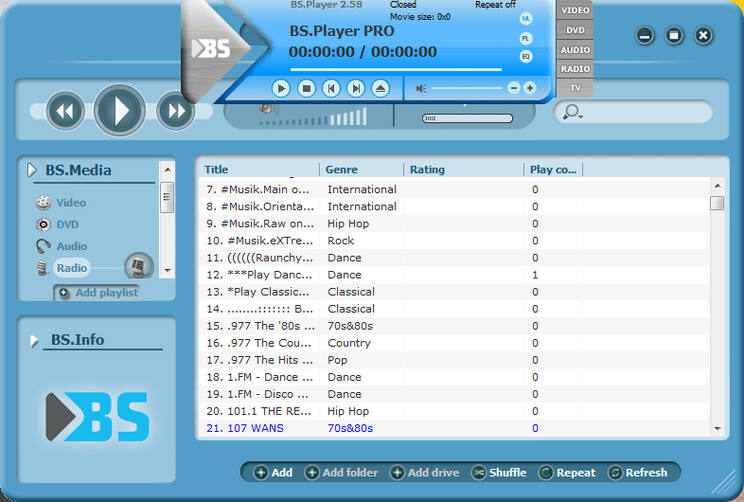This screenshot has height=502, width=744.
Task: Expand the BS.Info panel arrow
Action: 34,341
